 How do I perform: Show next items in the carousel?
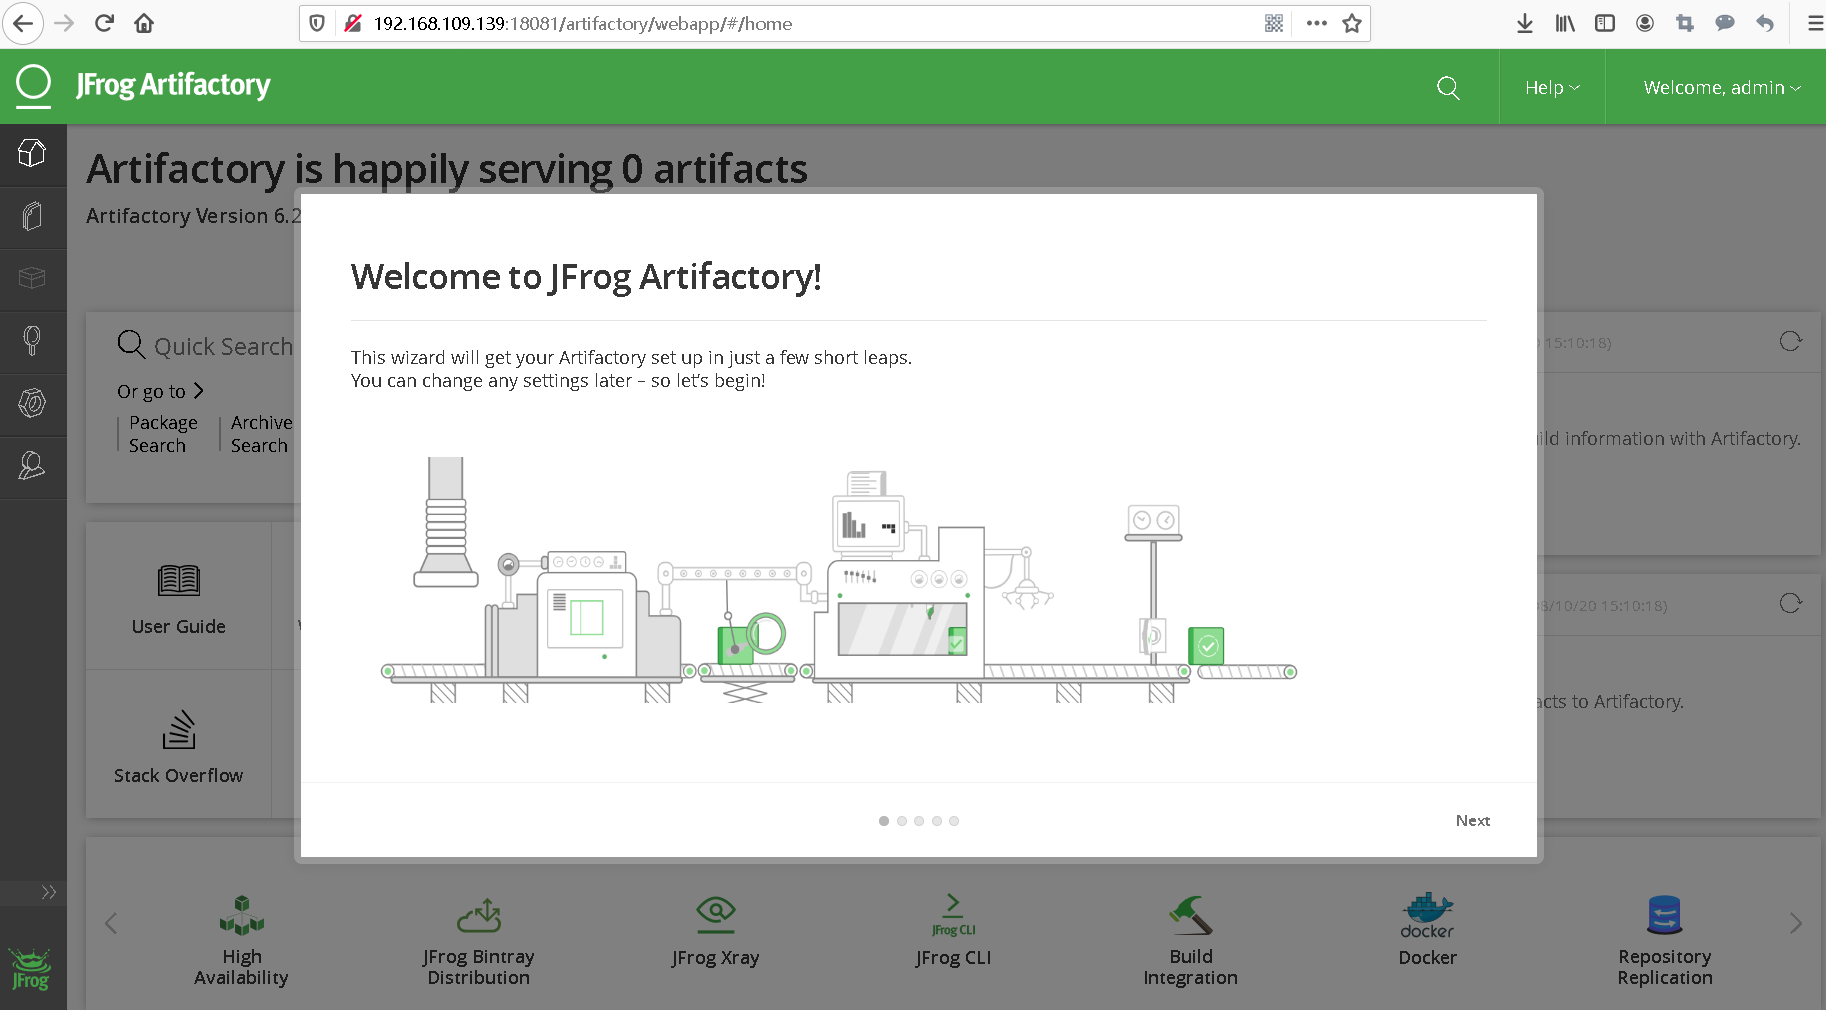[1795, 923]
